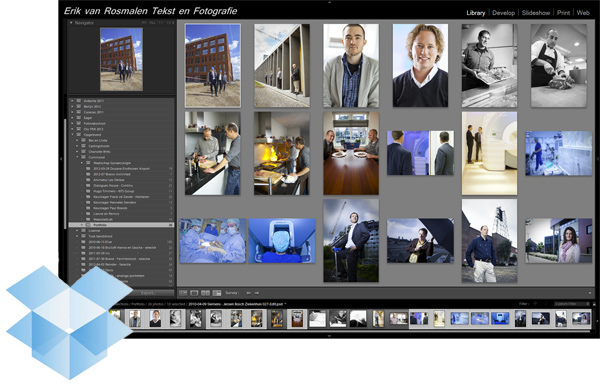Open the Print module
Screen dimensions: 600x391
563,13
